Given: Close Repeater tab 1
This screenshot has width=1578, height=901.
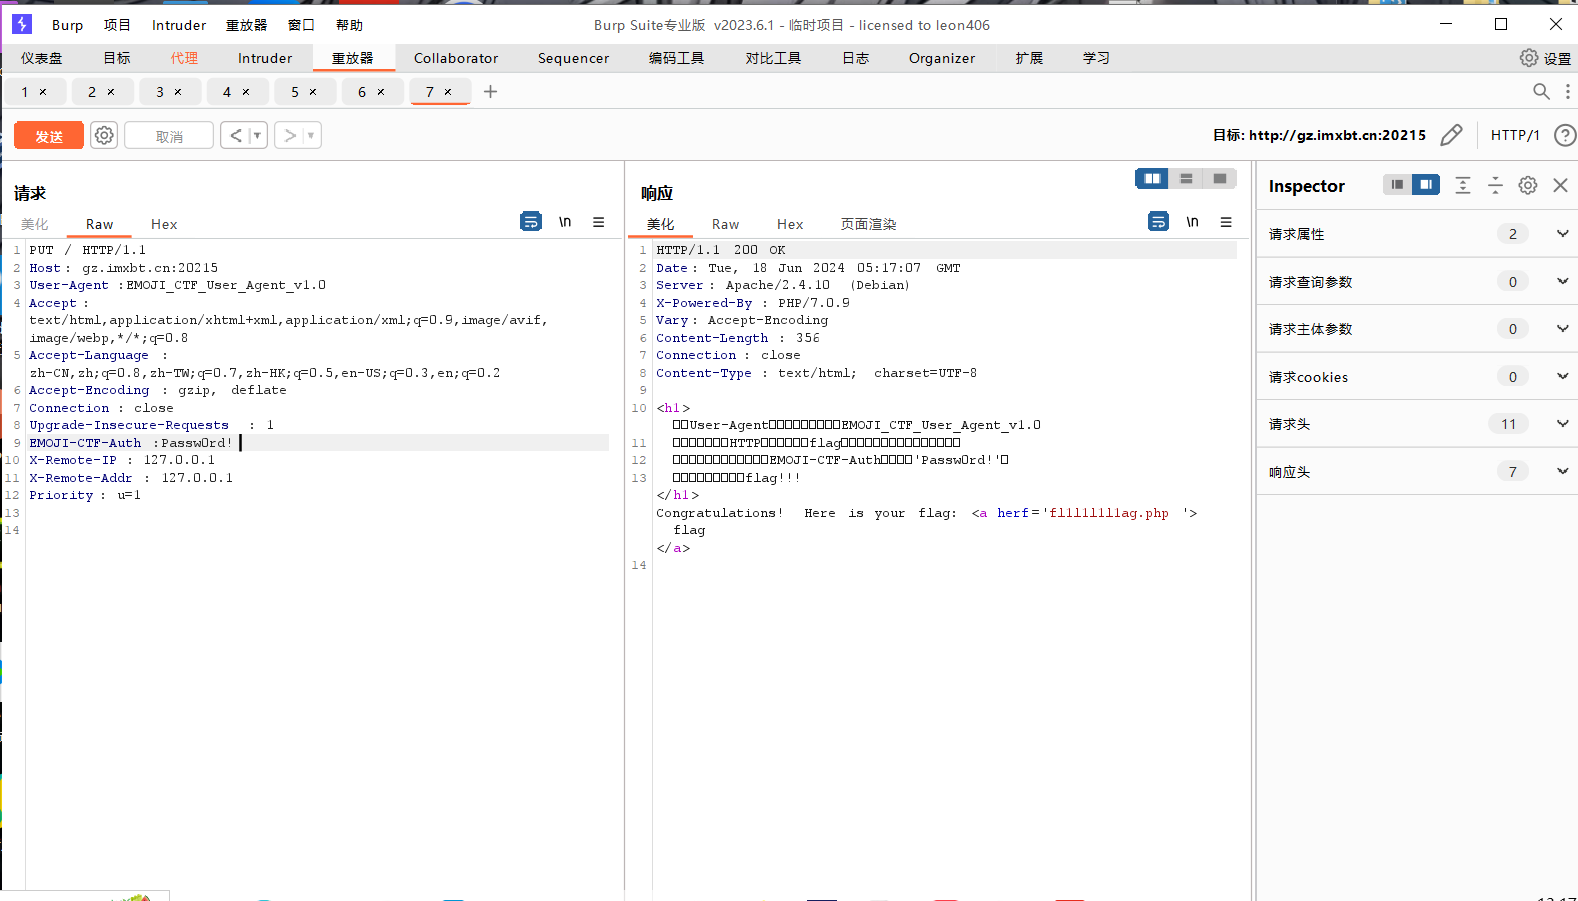Looking at the screenshot, I should tap(43, 92).
